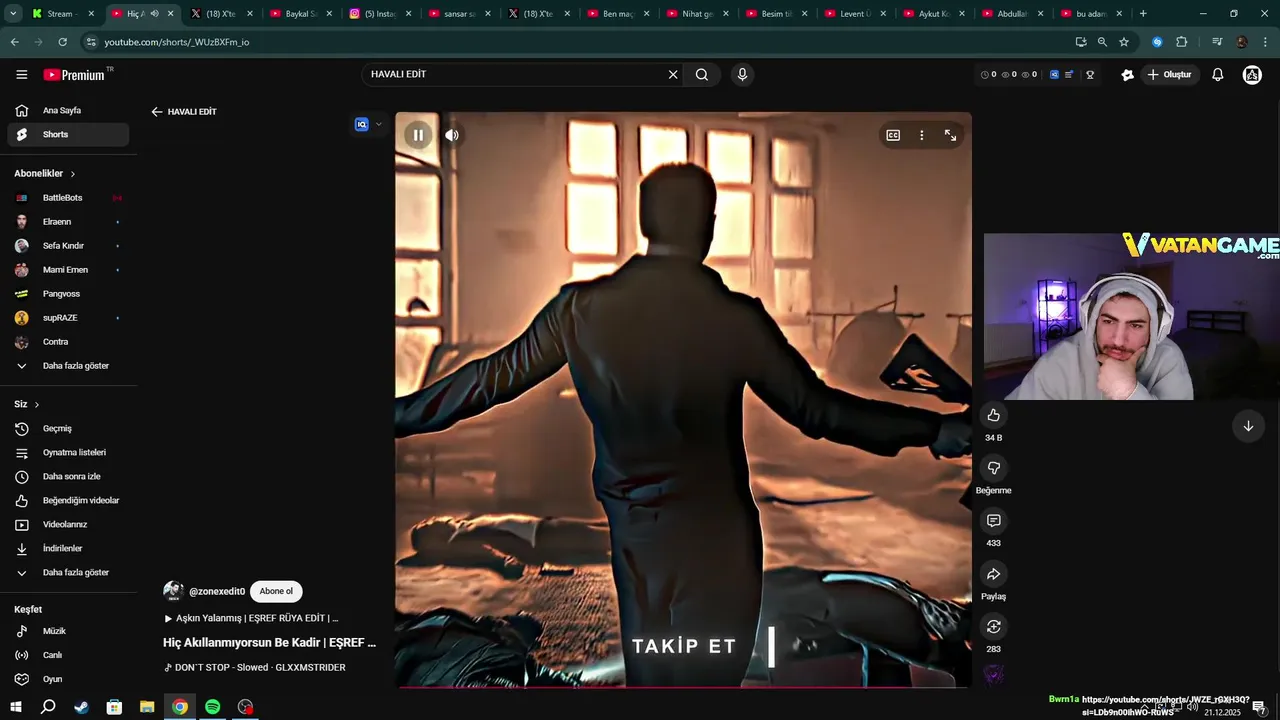The height and width of the screenshot is (720, 1280).
Task: Open Müzik under Keşfet
Action: 68,631
